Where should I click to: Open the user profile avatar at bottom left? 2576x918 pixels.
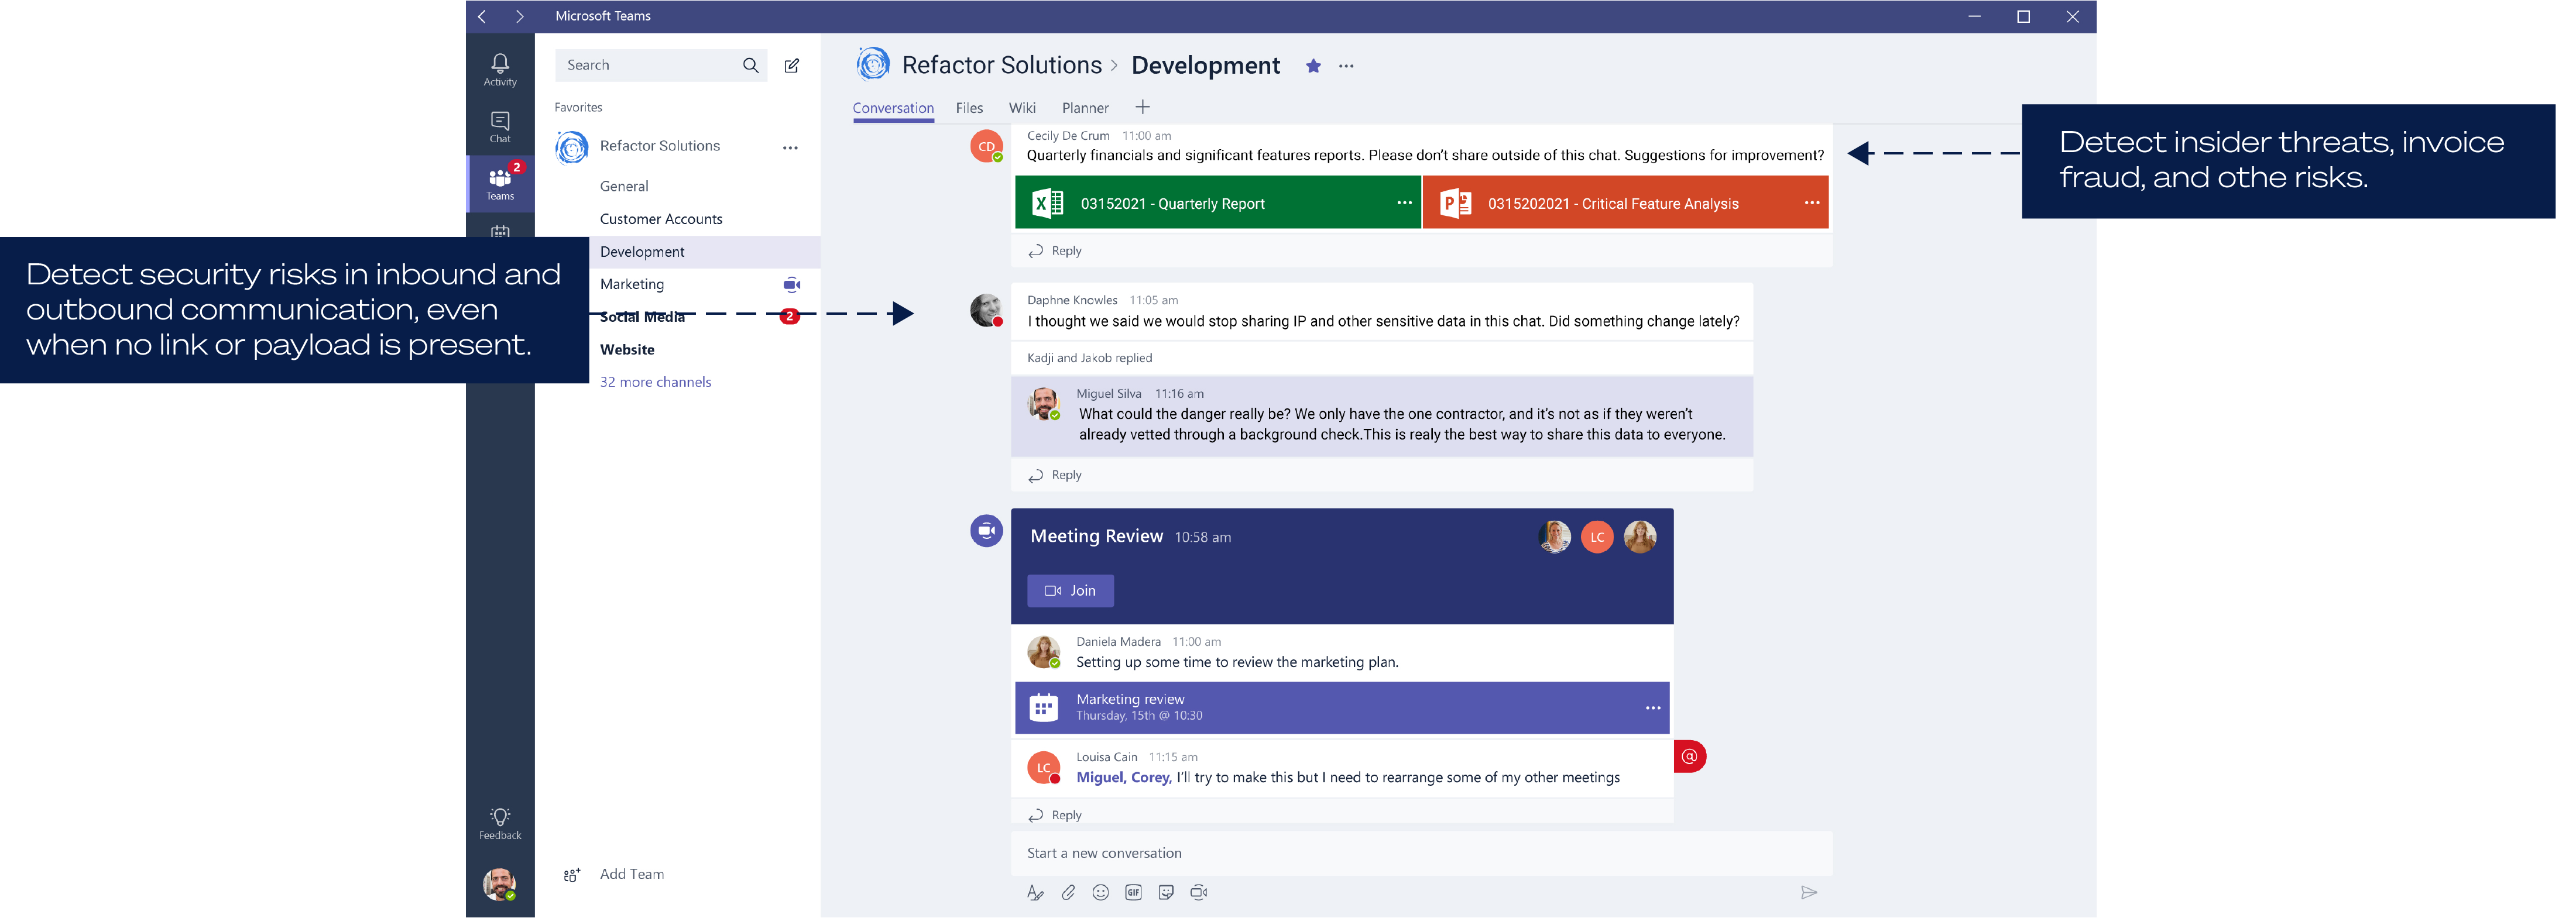[499, 884]
